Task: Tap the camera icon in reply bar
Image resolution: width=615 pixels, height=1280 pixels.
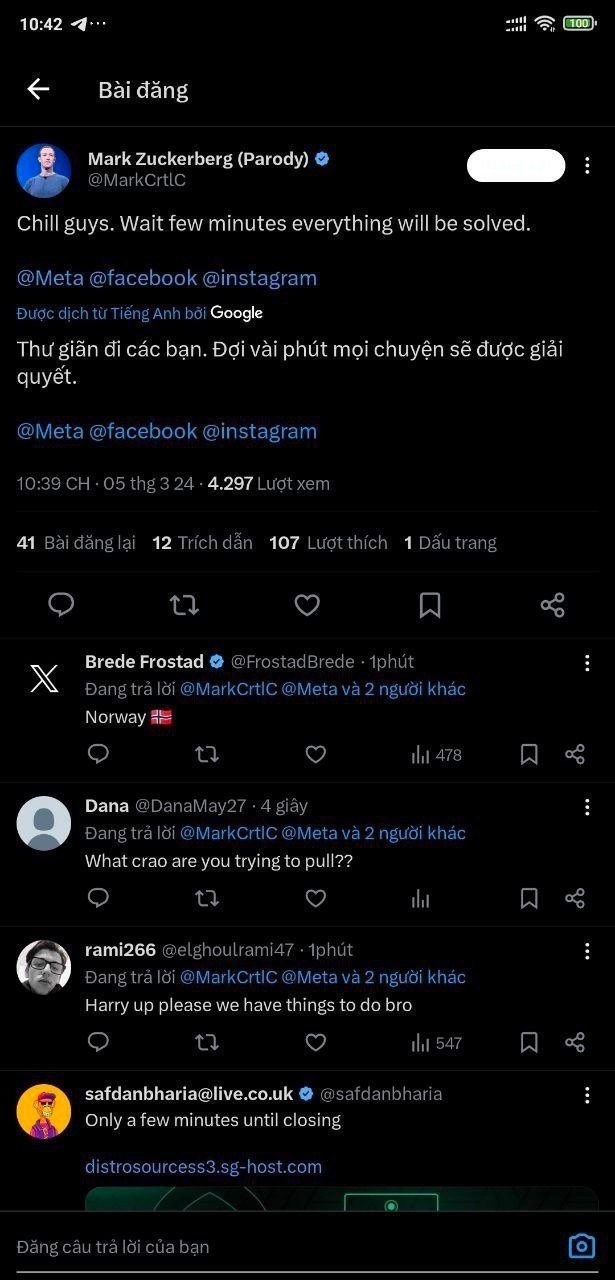Action: (581, 1246)
